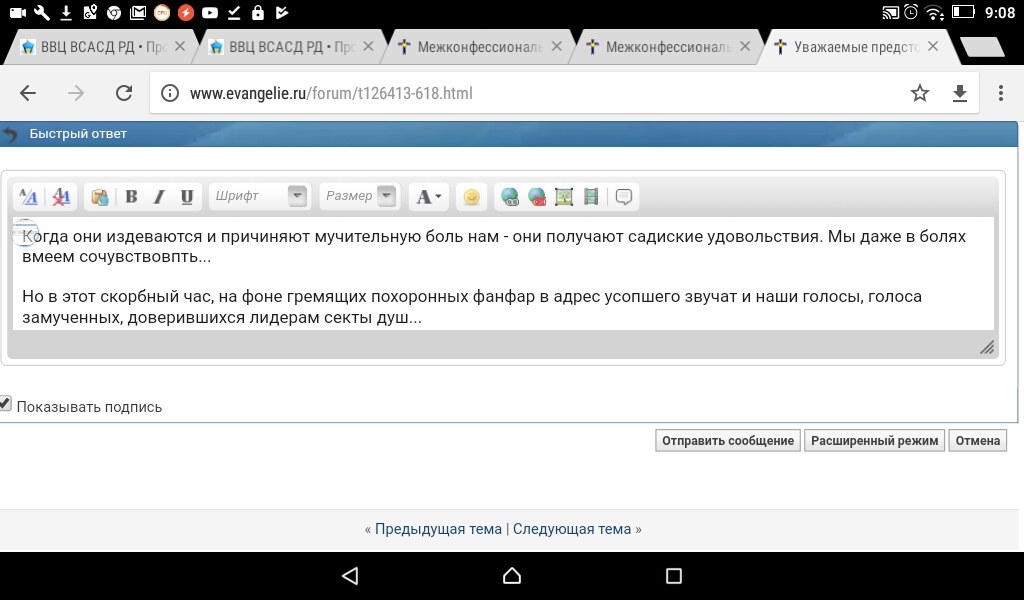1024x600 pixels.
Task: Open the text color dropdown
Action: click(429, 197)
